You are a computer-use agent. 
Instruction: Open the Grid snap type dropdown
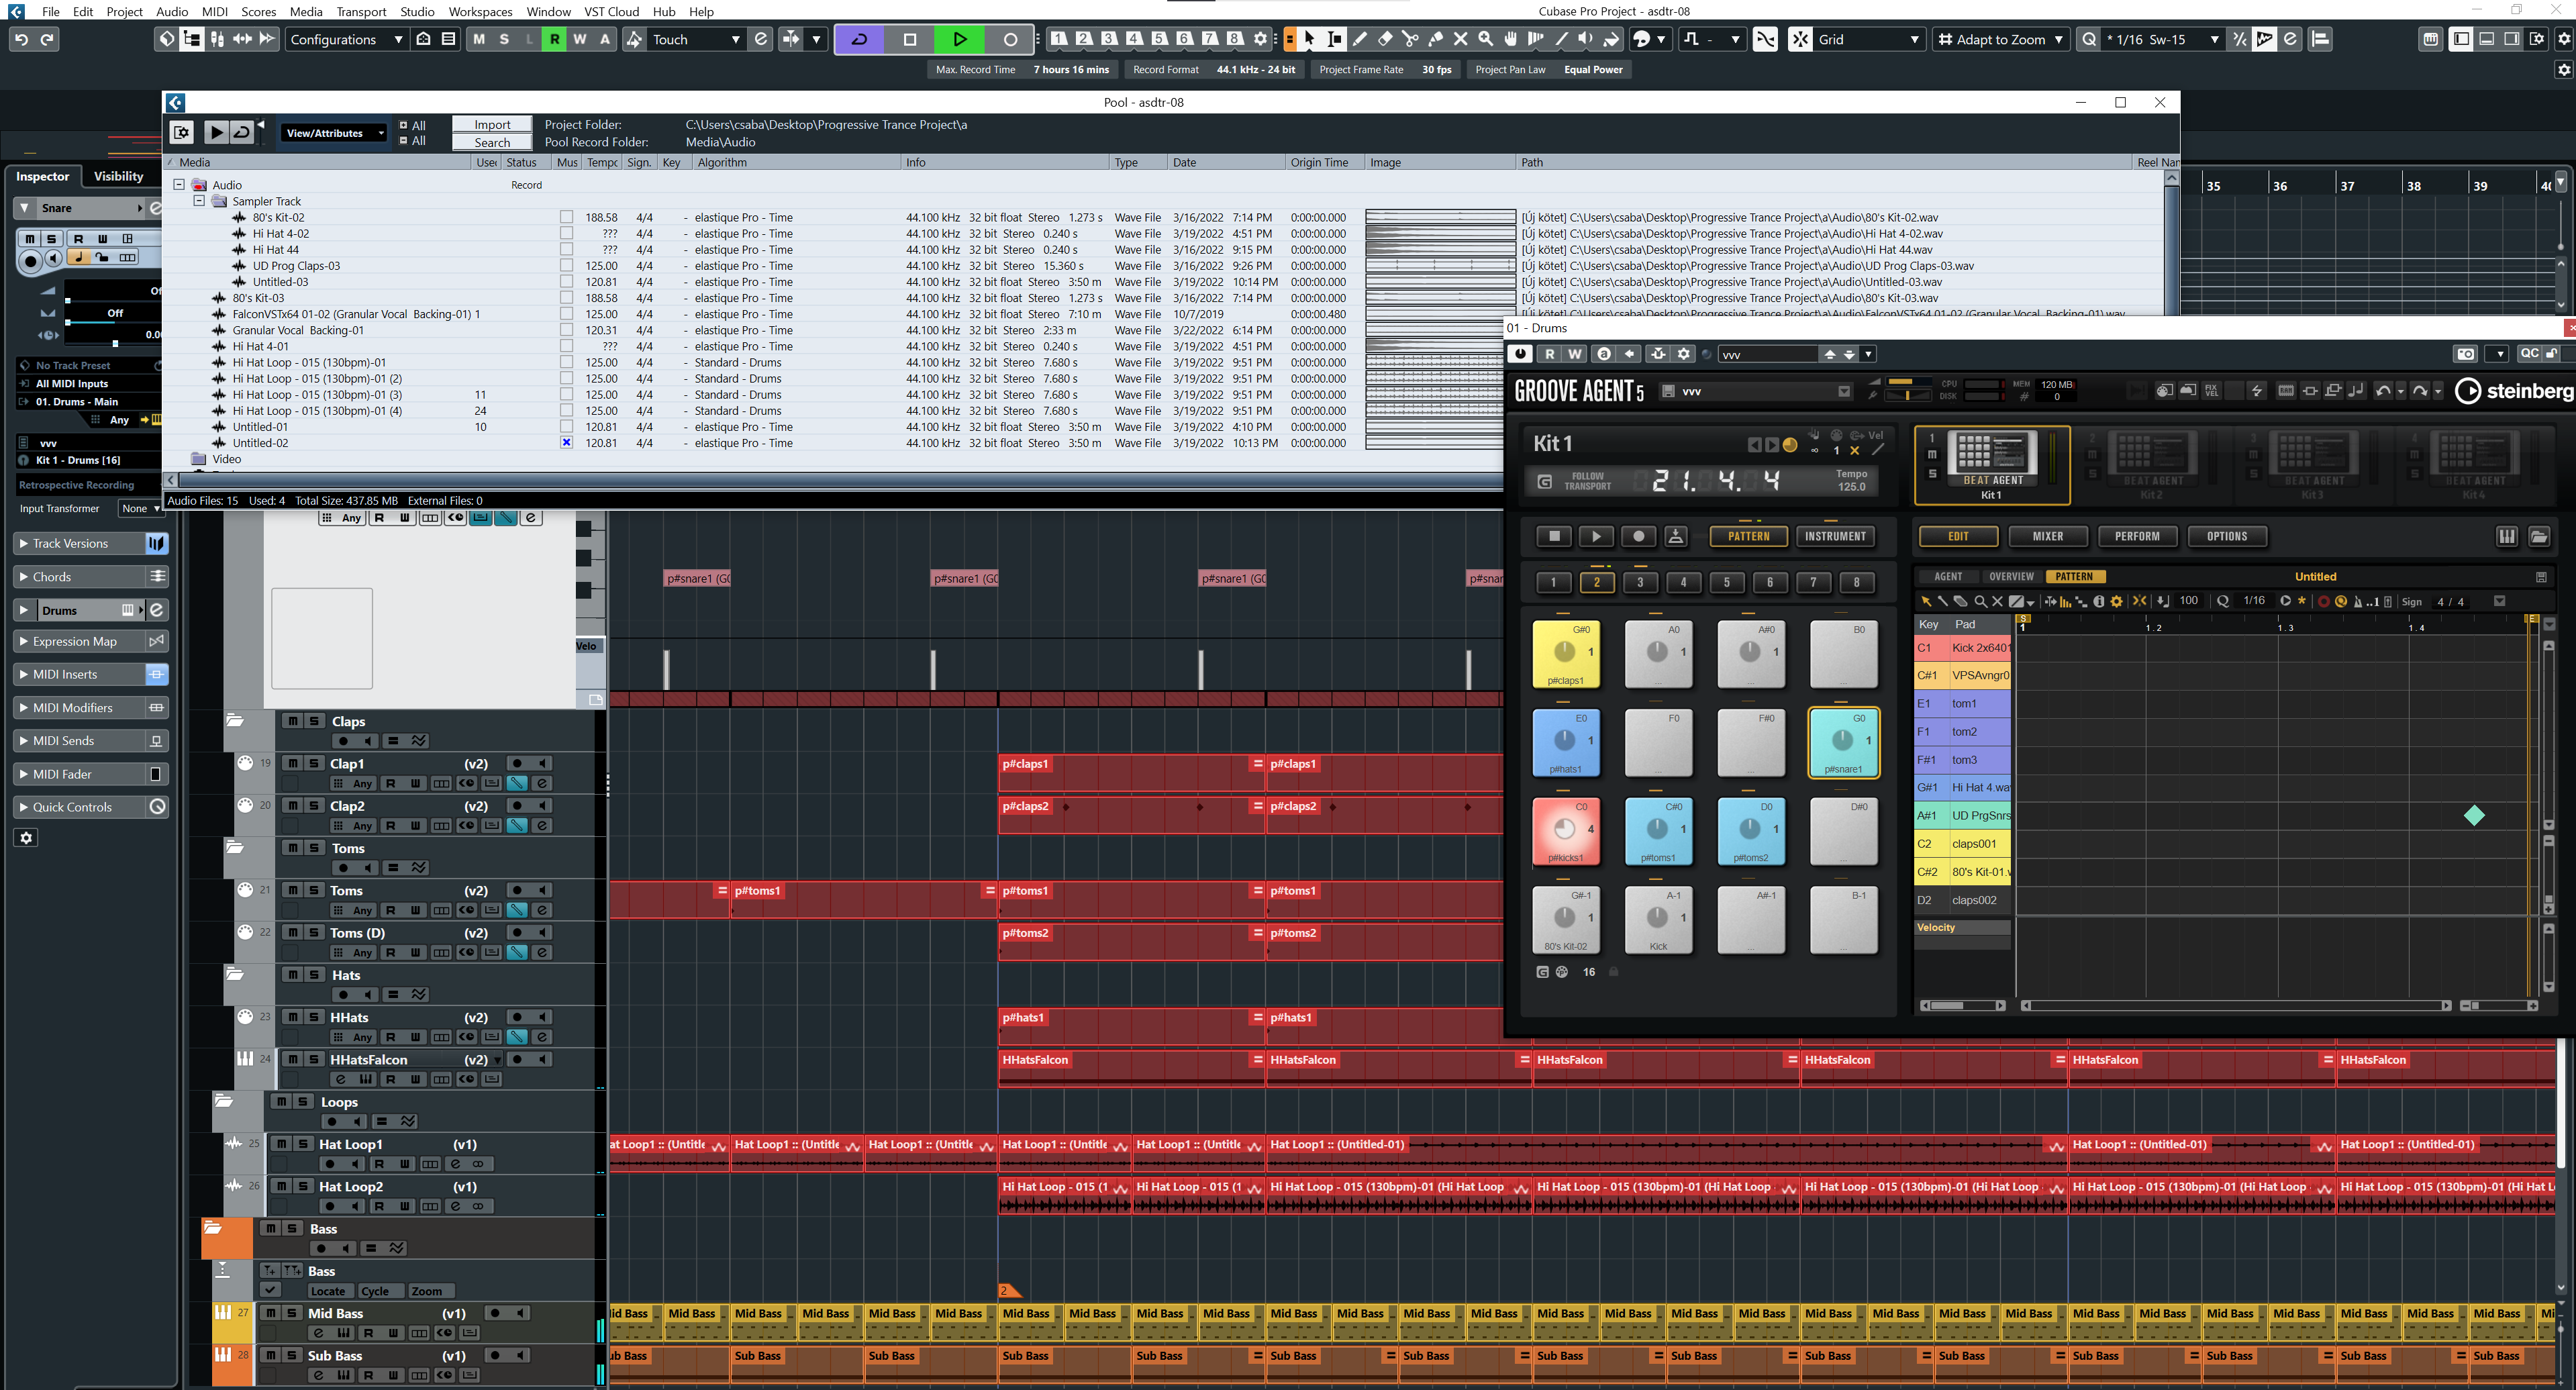coord(1869,39)
